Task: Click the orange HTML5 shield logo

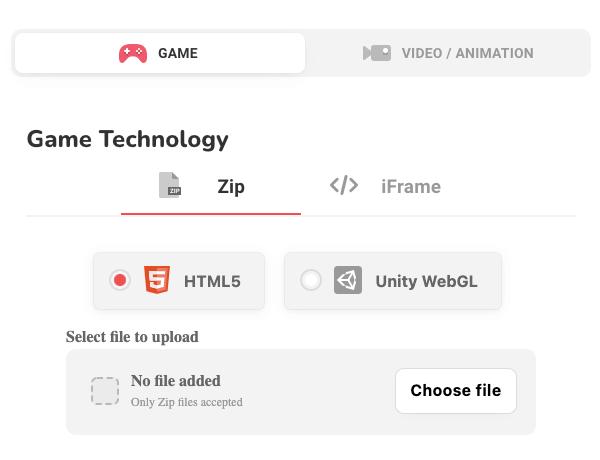Action: pyautogui.click(x=157, y=280)
